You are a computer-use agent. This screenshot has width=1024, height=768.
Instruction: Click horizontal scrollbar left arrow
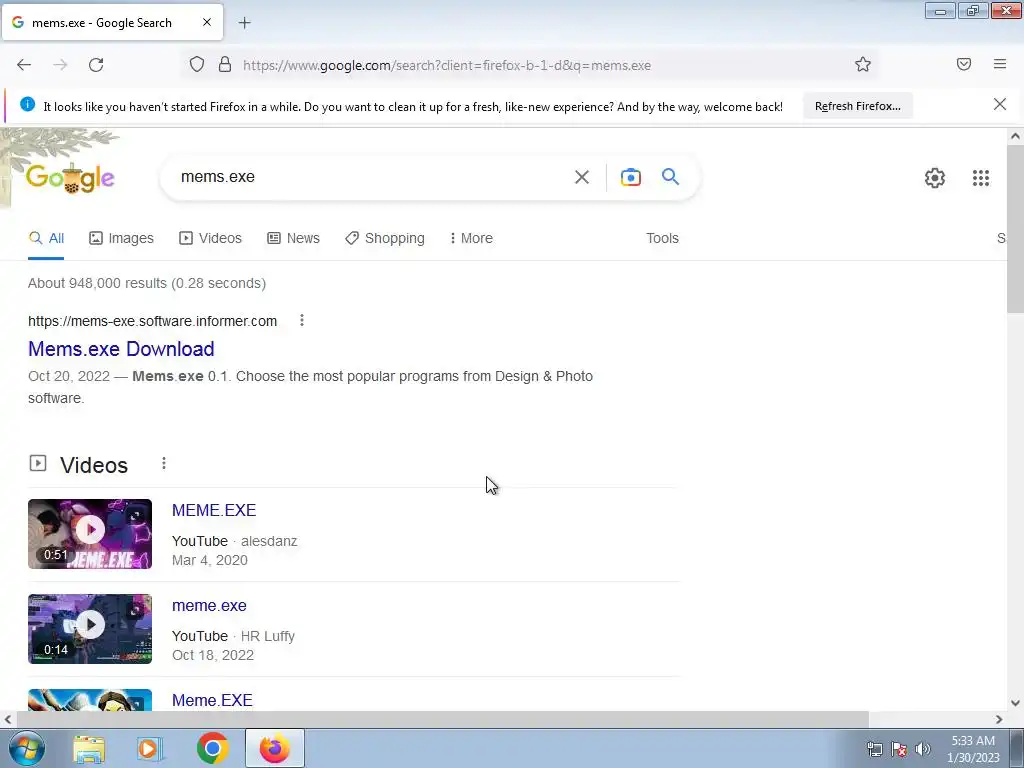pos(7,719)
